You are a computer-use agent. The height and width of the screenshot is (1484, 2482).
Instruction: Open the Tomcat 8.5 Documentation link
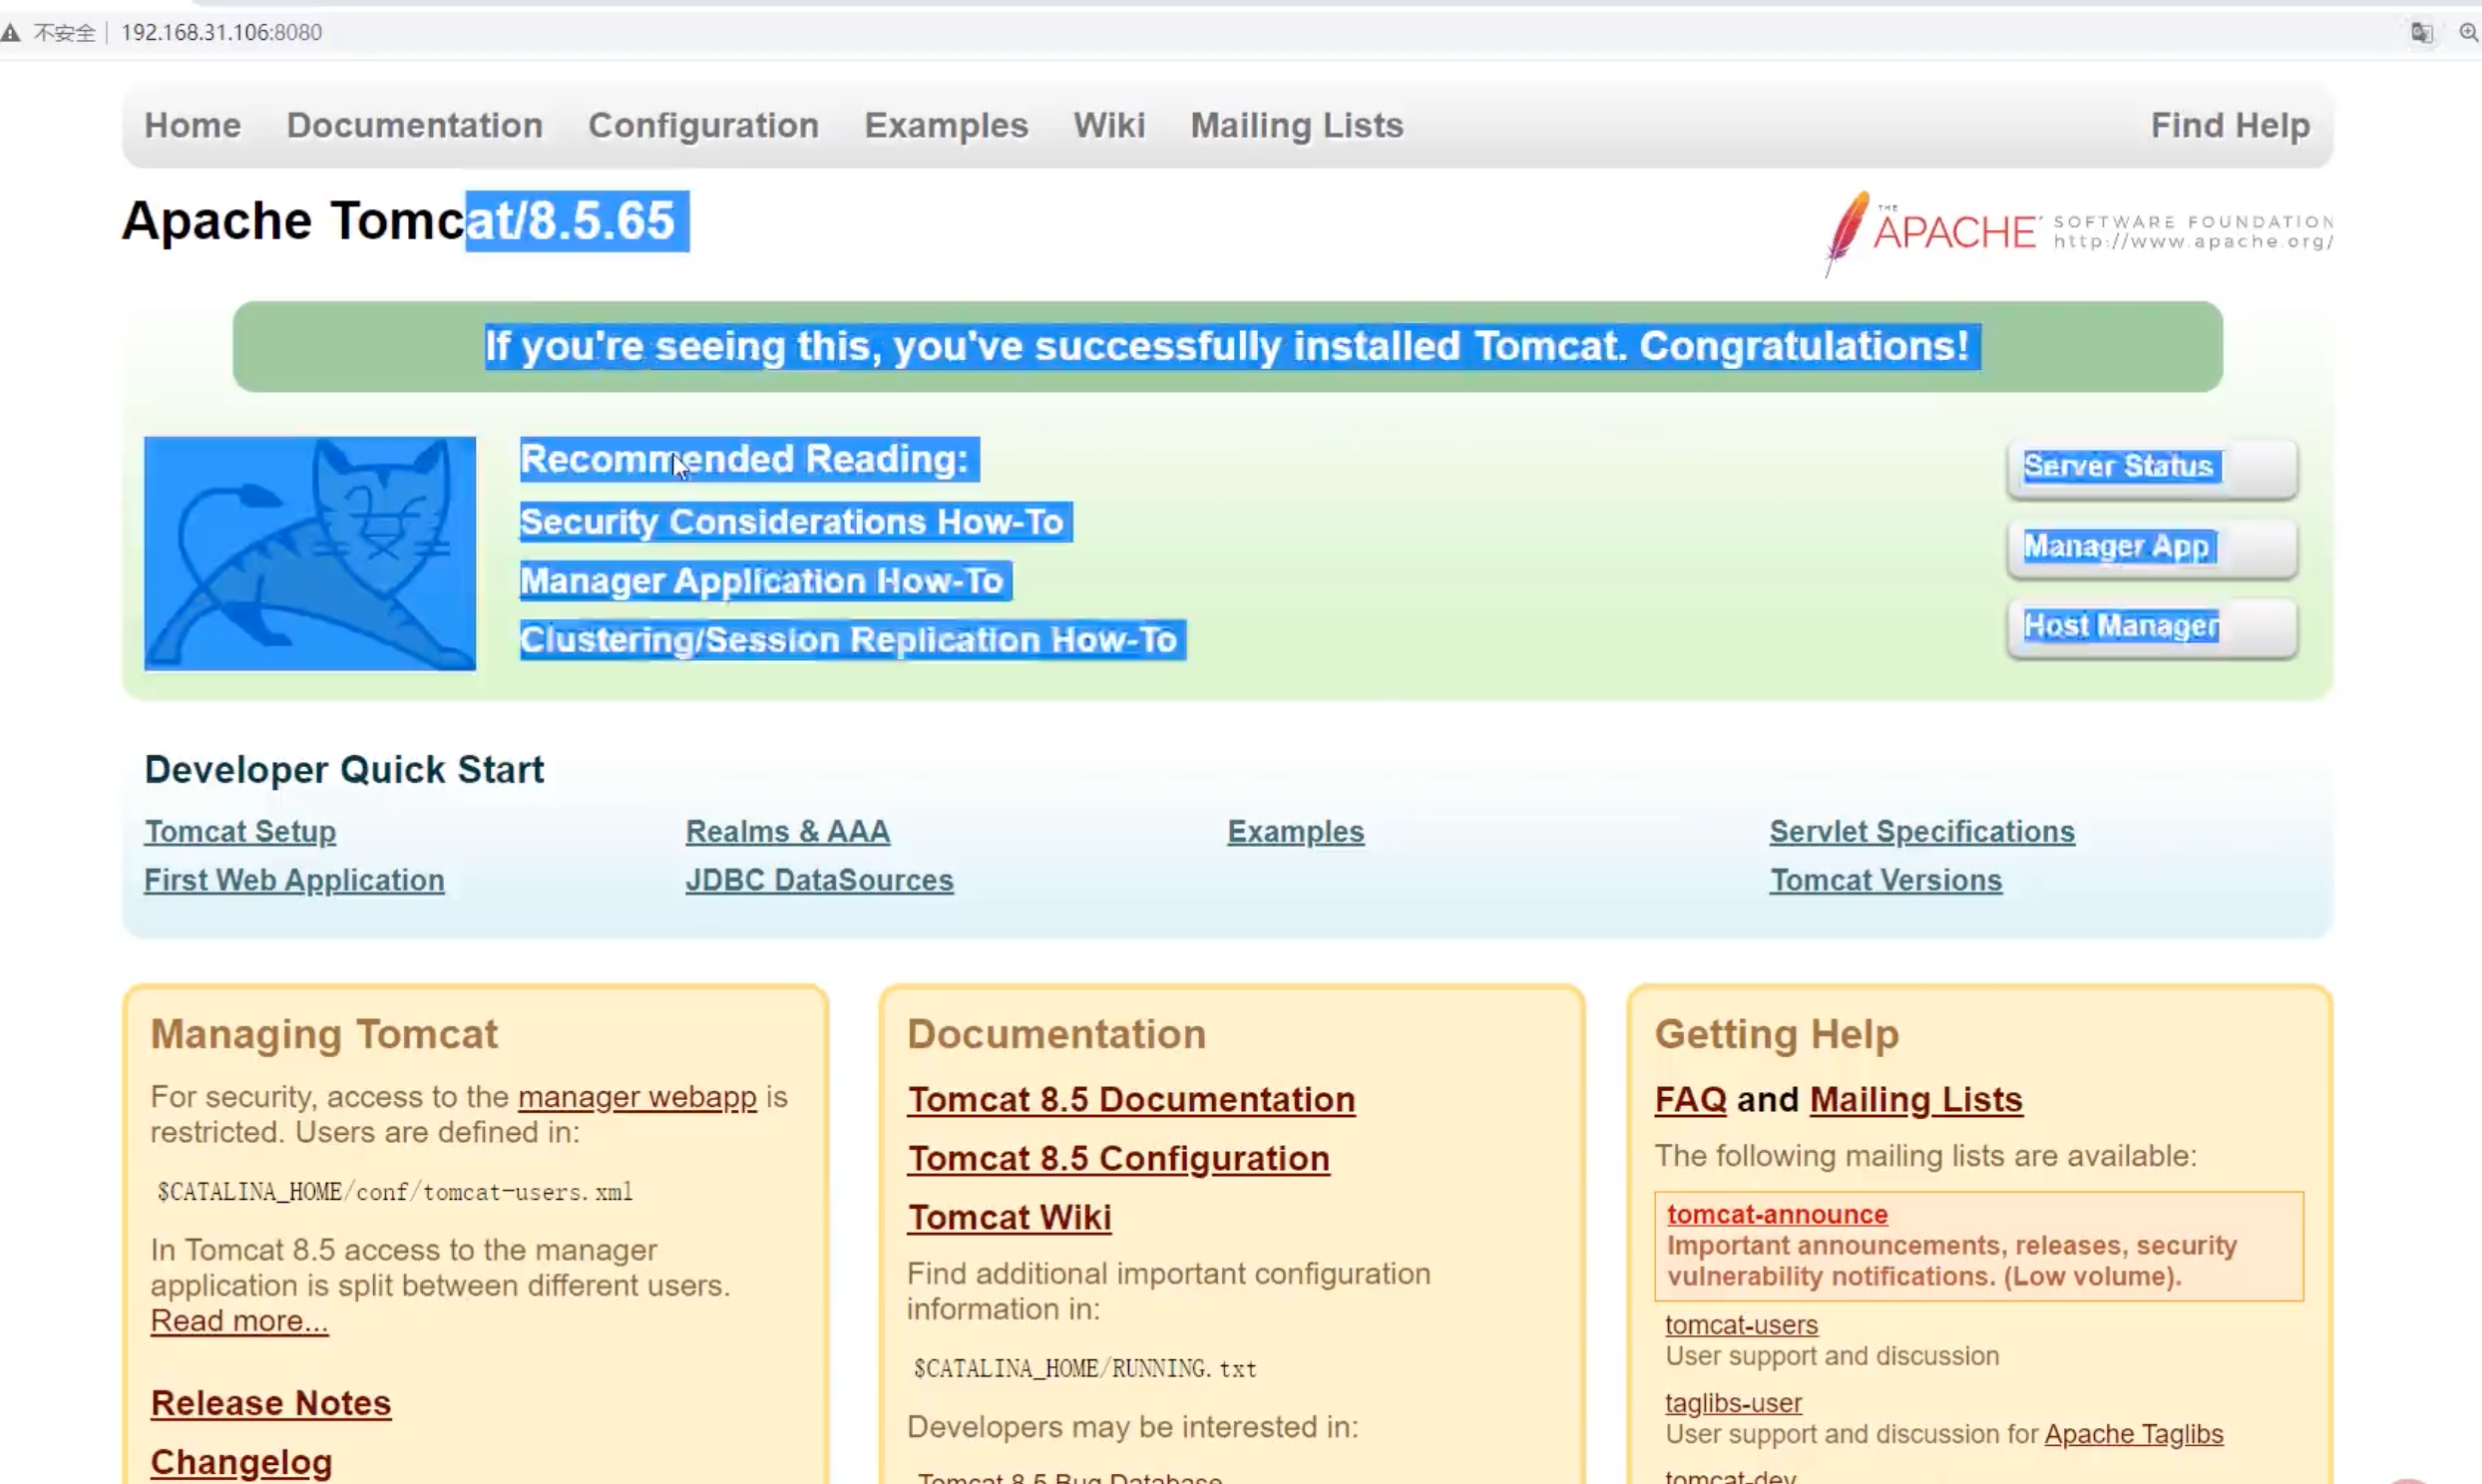tap(1131, 1099)
